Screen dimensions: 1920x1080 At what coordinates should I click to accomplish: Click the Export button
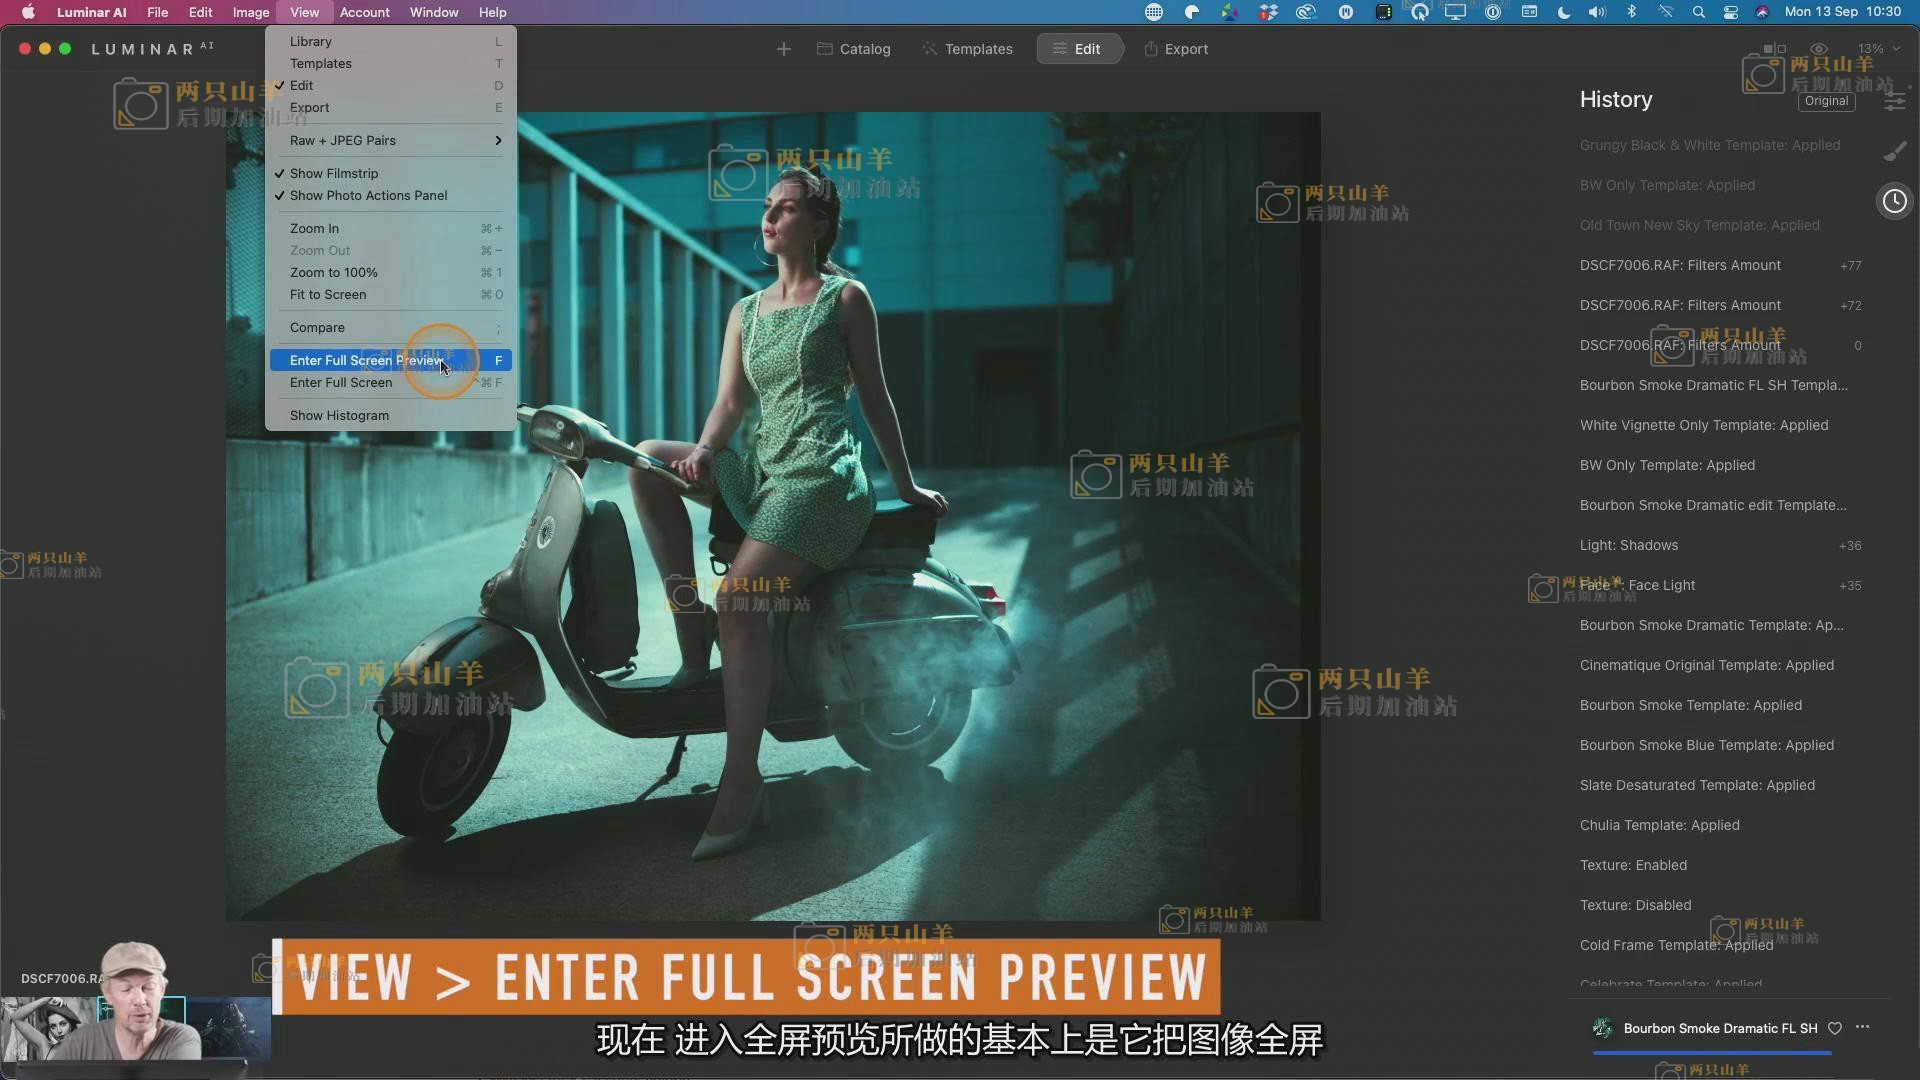(1176, 49)
